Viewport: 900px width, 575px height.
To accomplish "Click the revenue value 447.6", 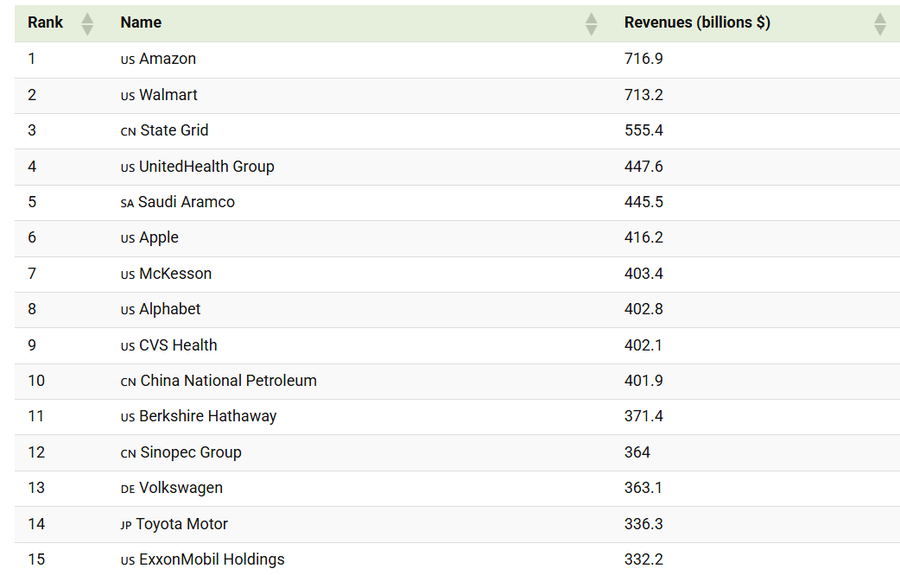I will coord(643,166).
